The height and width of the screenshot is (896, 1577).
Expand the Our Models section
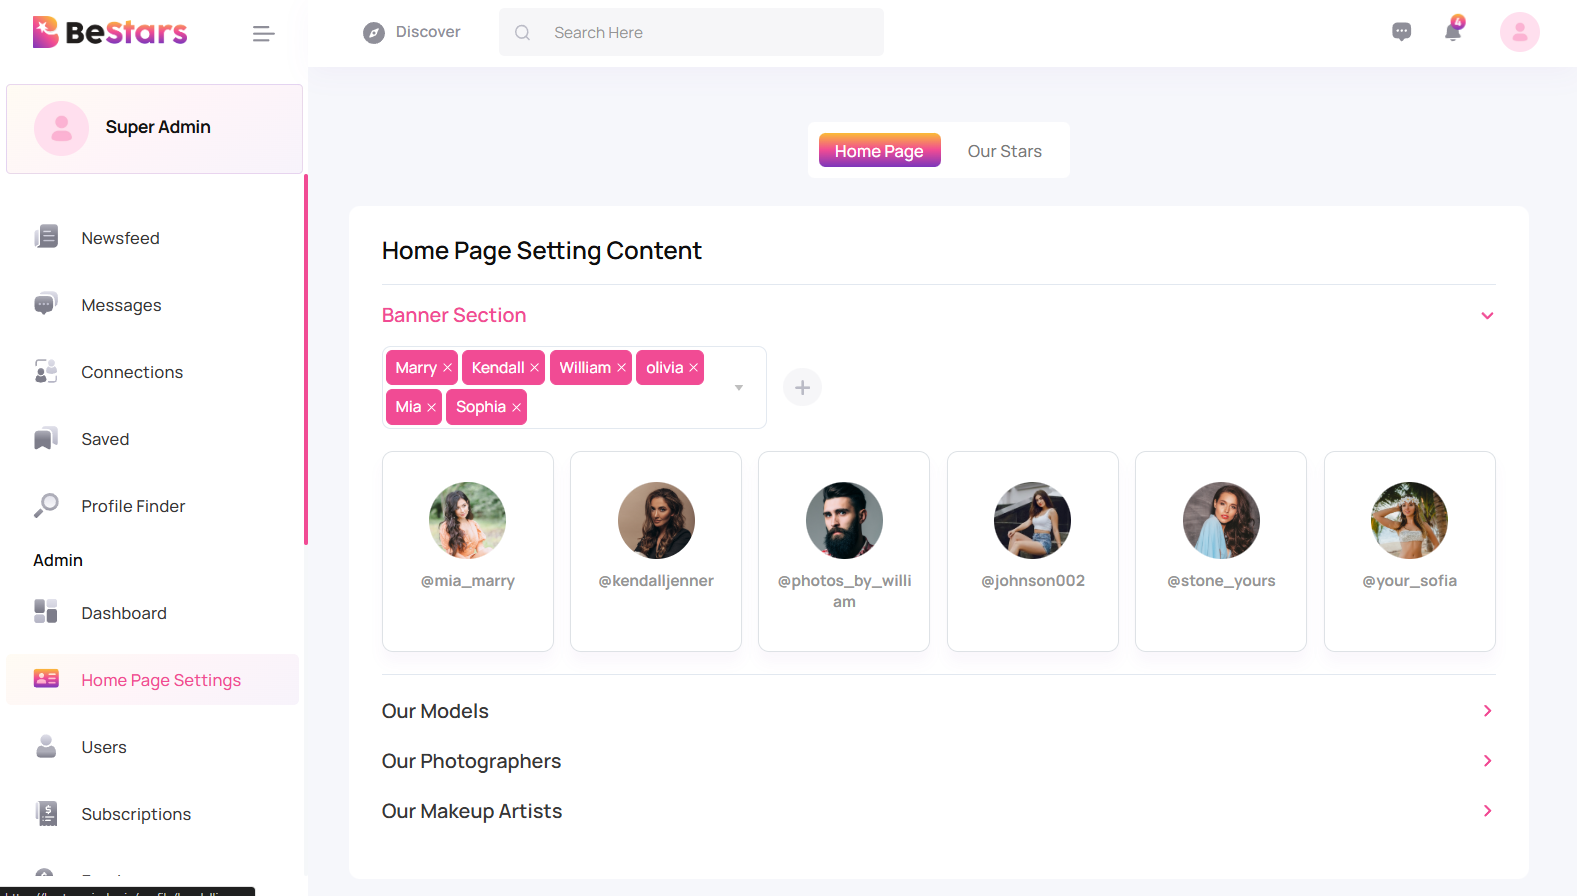pos(1487,710)
